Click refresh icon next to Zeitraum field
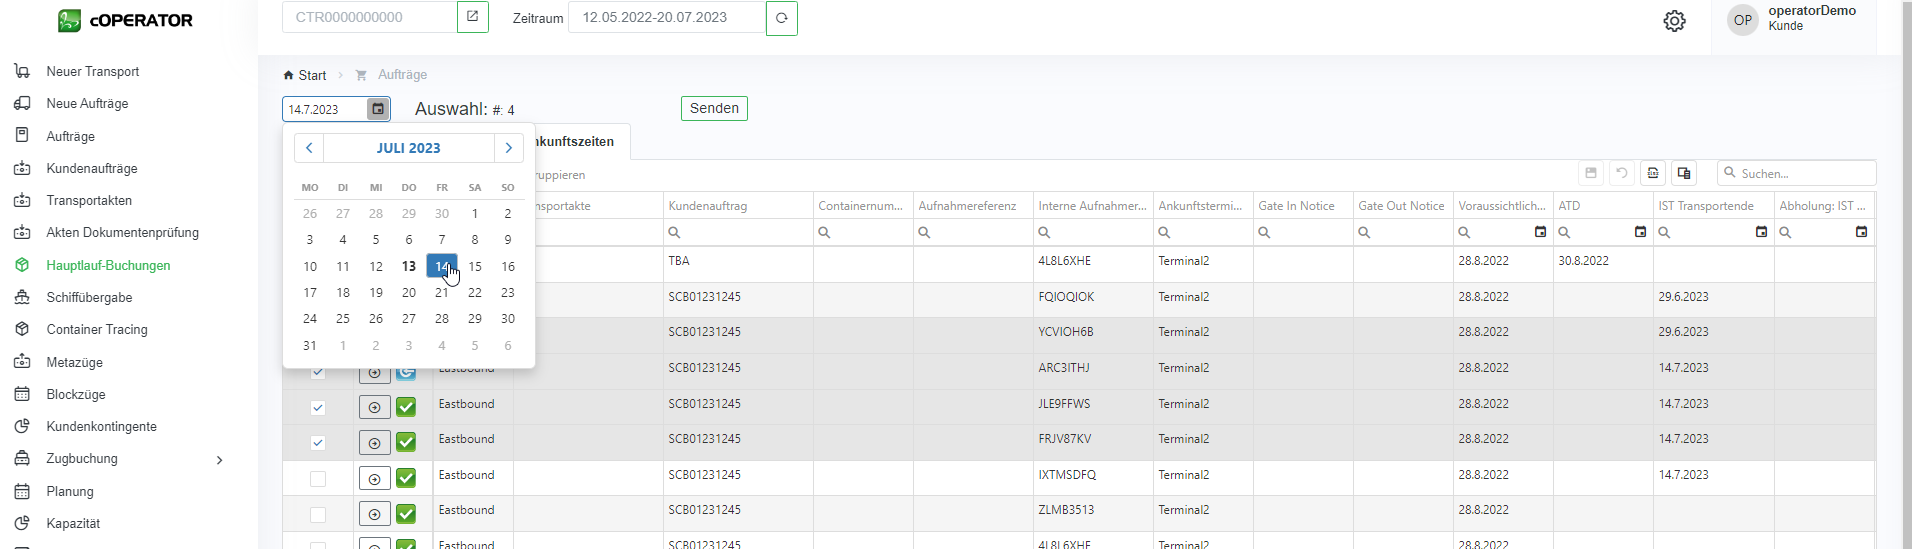Viewport: 1912px width, 549px height. click(781, 18)
